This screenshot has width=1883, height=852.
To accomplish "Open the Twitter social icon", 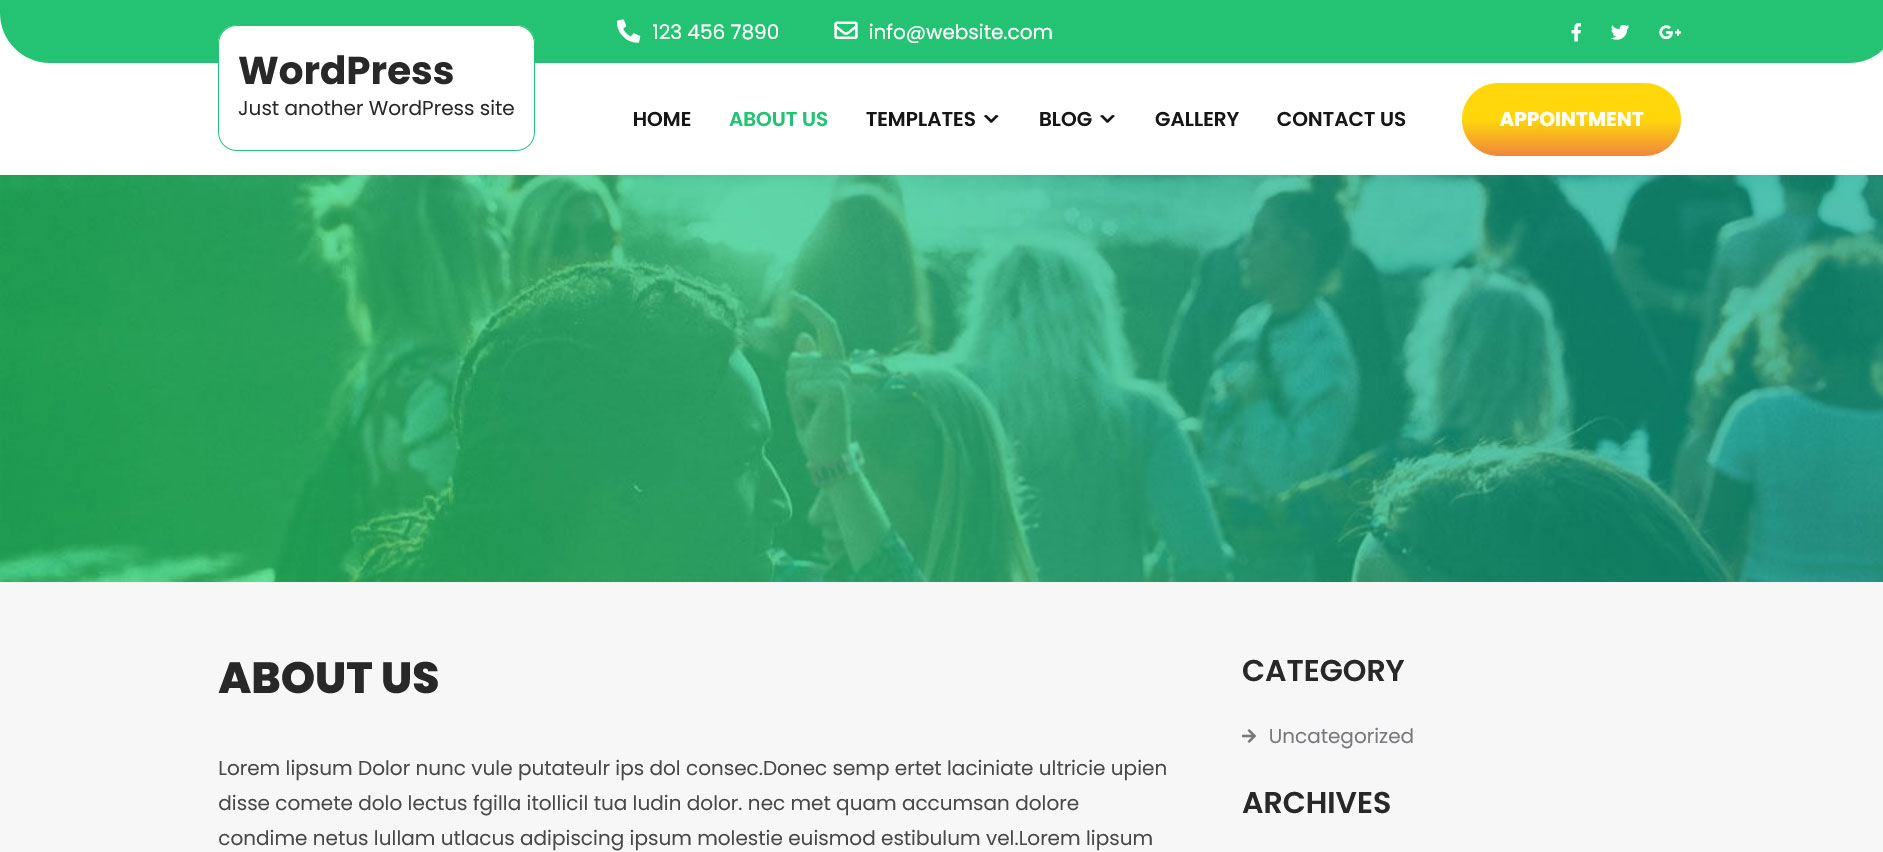I will (x=1620, y=32).
